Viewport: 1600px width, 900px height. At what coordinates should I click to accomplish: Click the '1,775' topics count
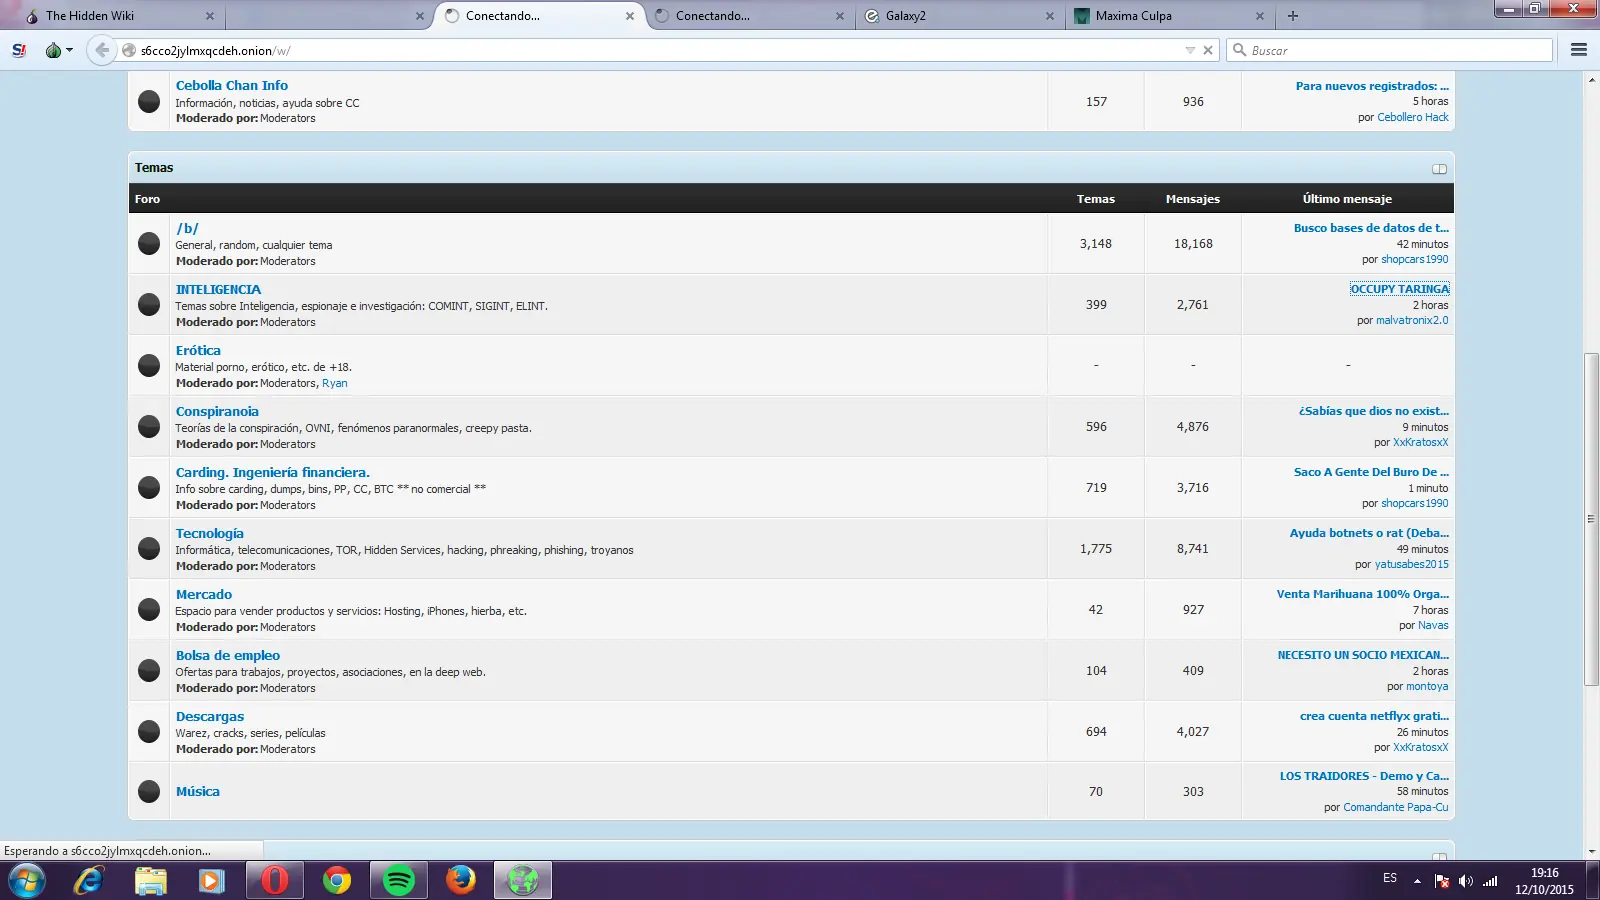coord(1096,549)
